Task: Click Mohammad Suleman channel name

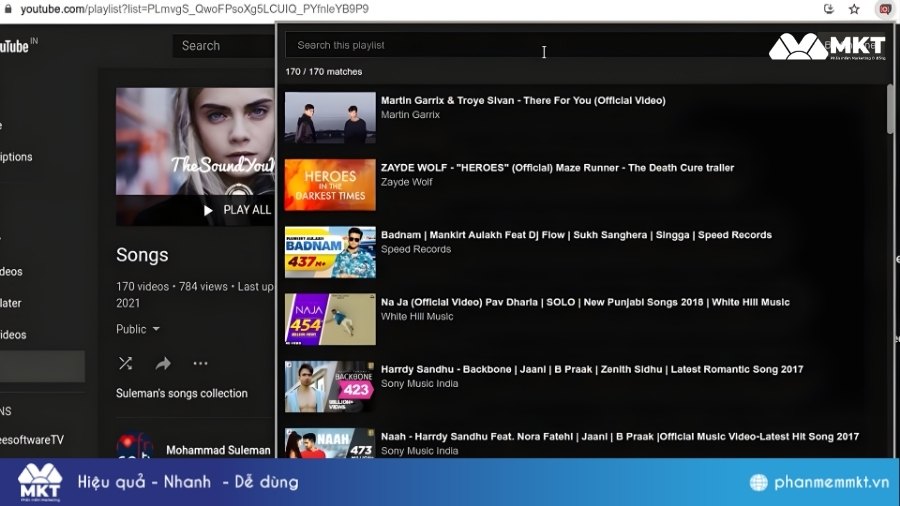Action: pos(218,450)
